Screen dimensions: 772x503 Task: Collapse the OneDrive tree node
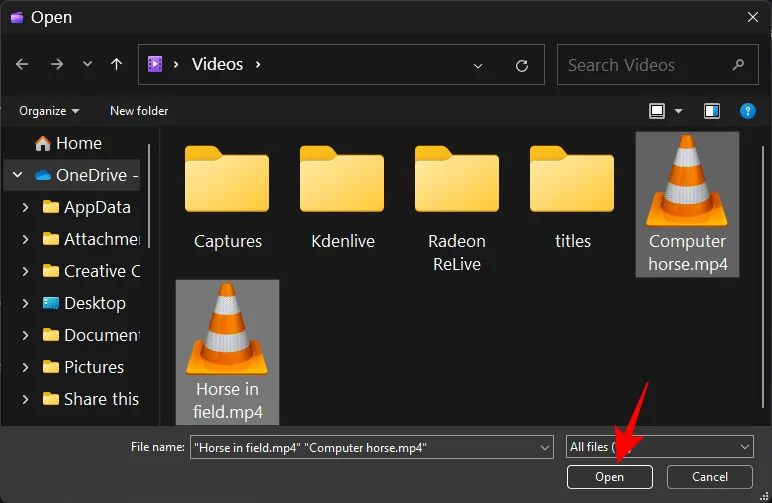click(x=18, y=175)
